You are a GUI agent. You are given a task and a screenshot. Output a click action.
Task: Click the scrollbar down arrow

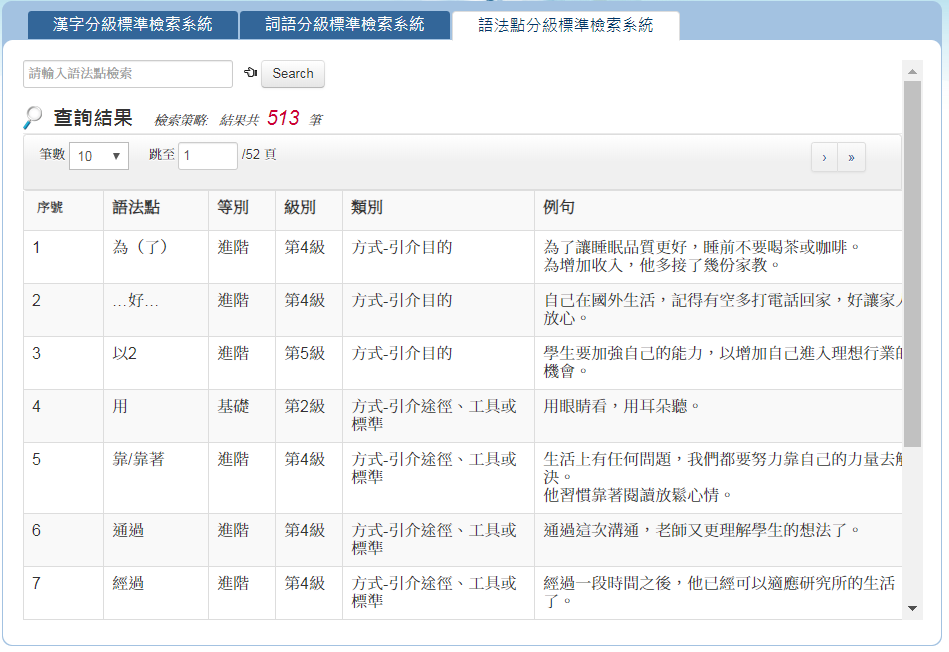[x=912, y=607]
